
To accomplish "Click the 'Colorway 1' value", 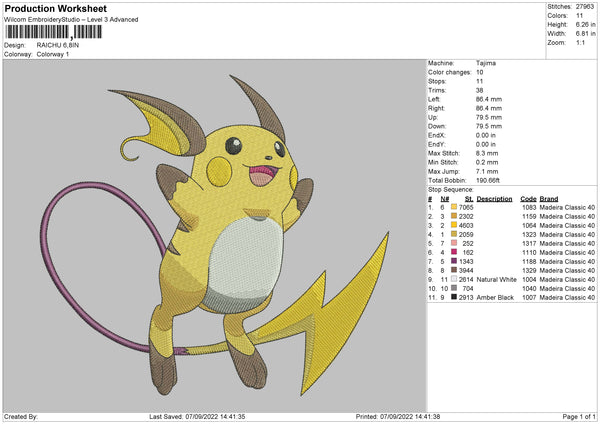I will [53, 54].
